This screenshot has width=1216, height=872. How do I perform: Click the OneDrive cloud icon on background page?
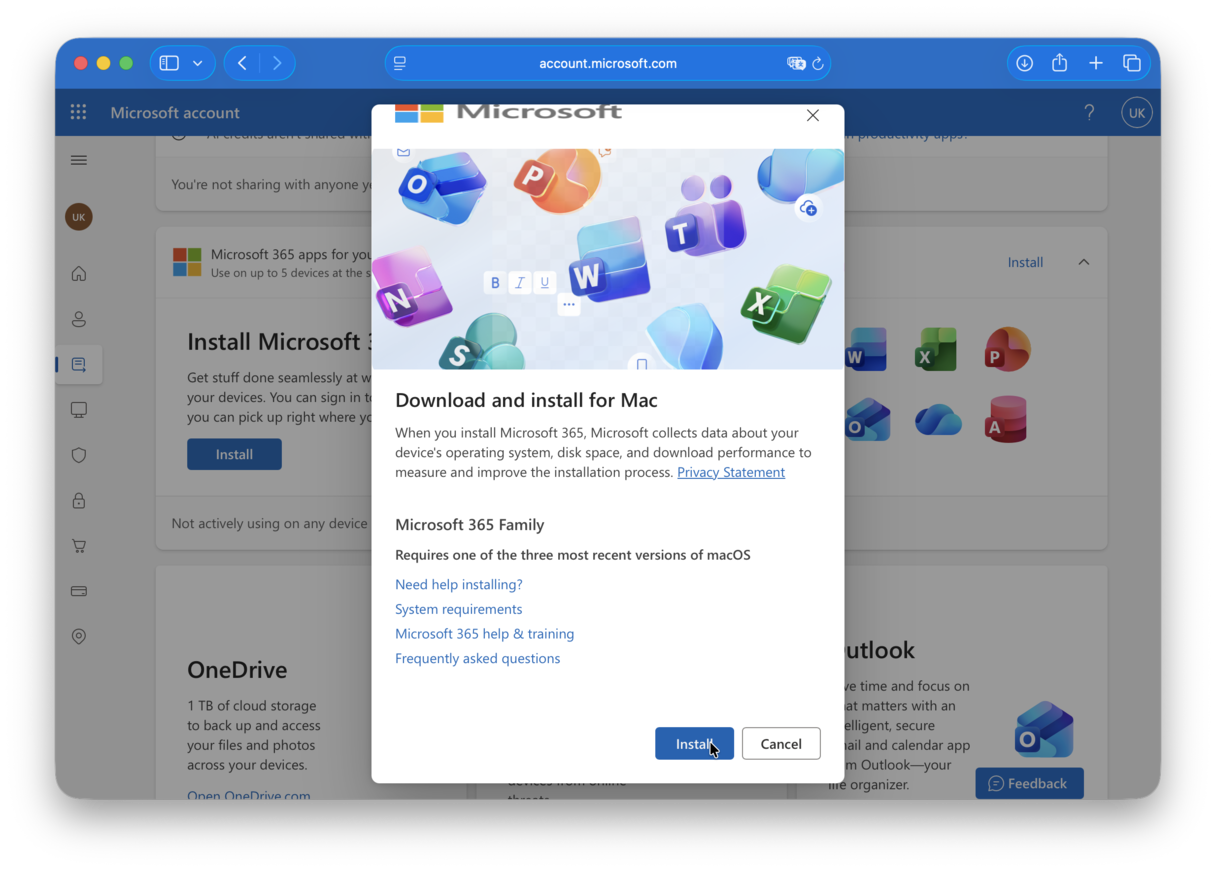coord(938,420)
